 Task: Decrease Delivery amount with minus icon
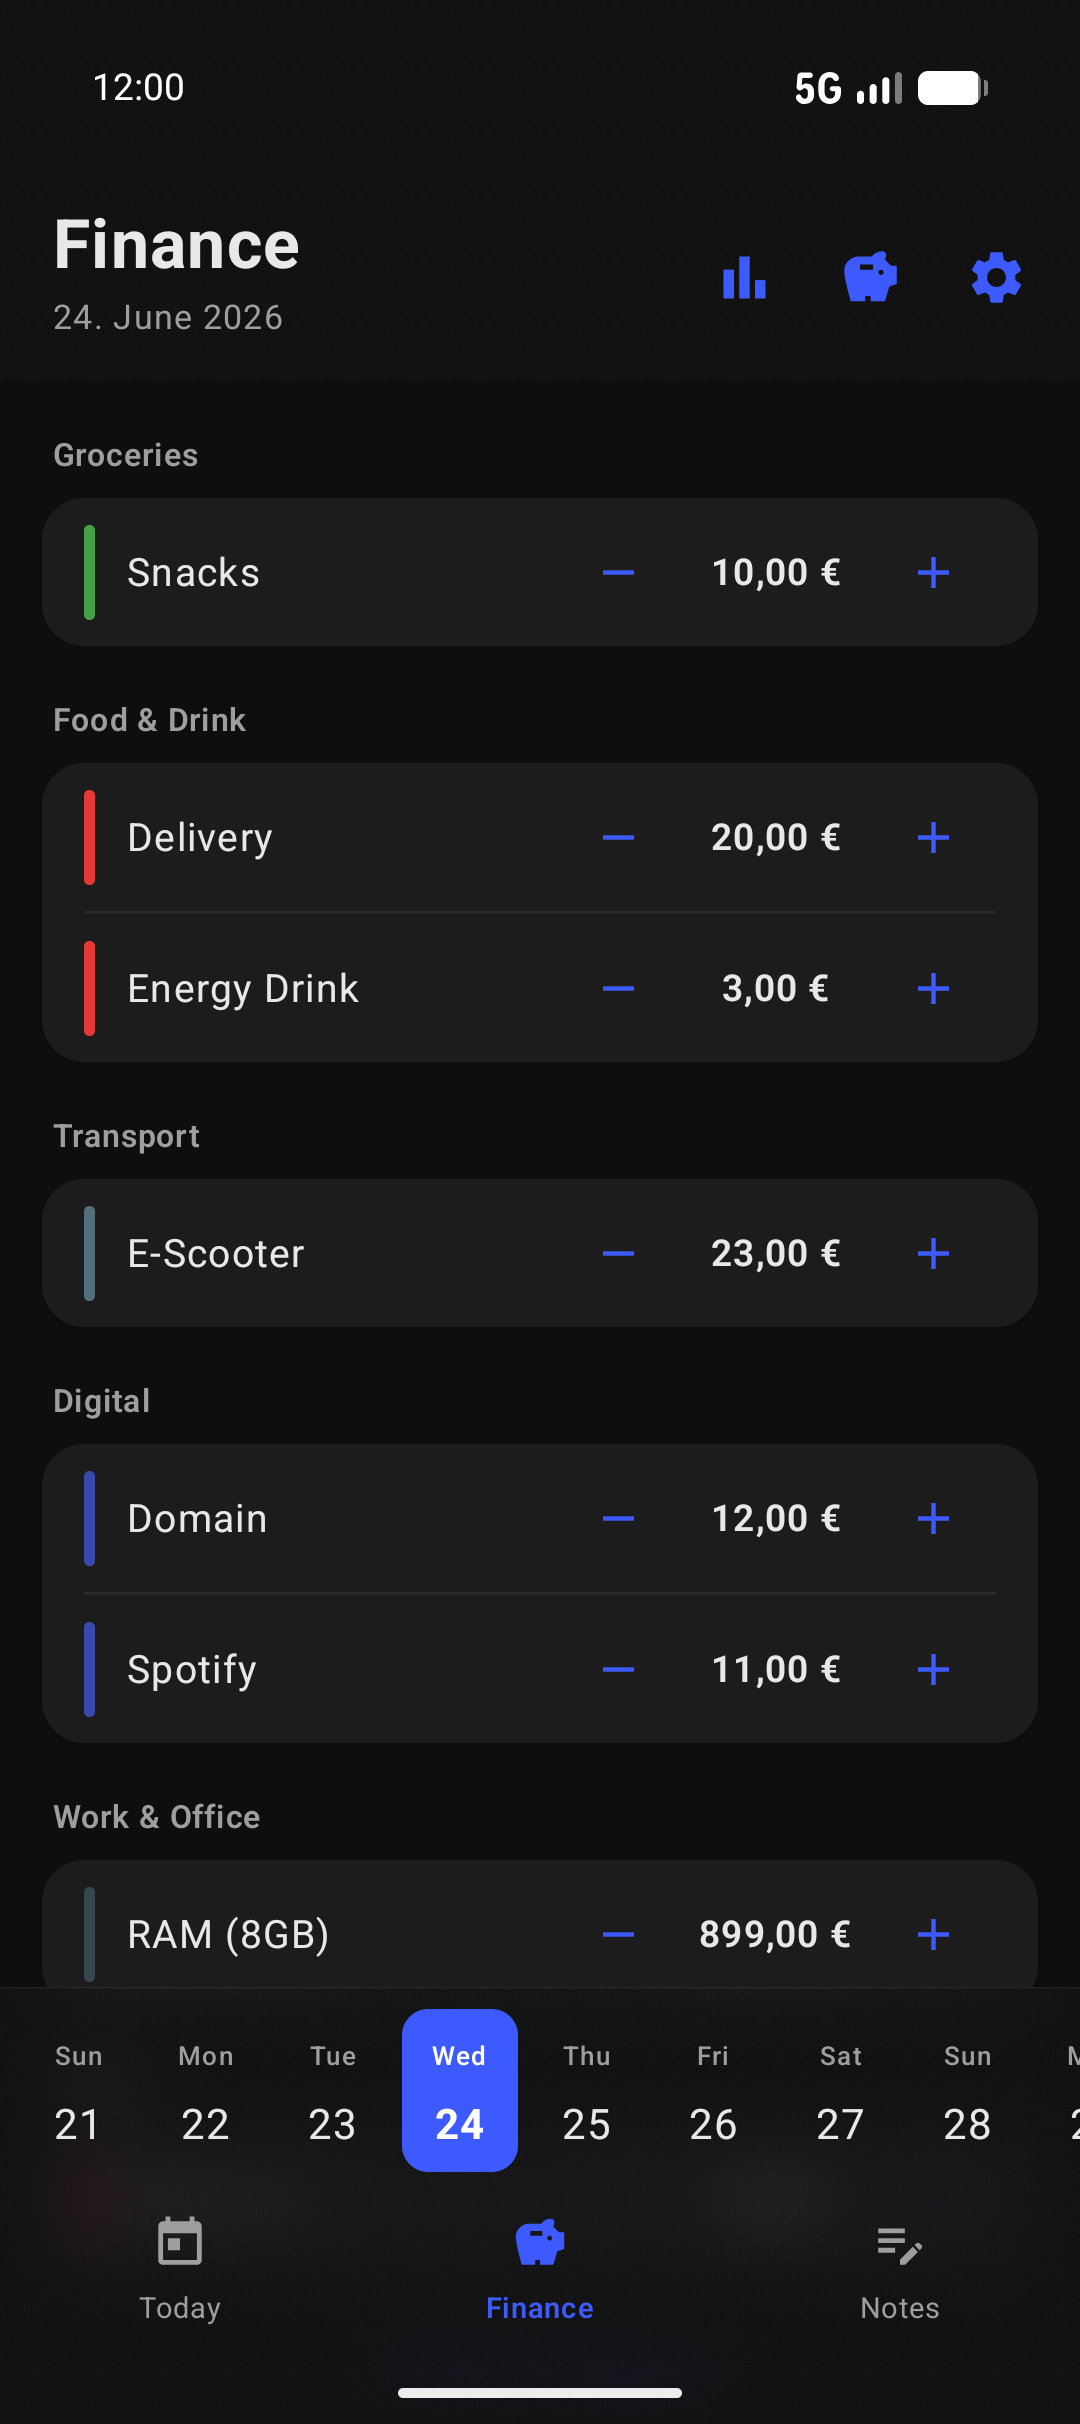[618, 837]
